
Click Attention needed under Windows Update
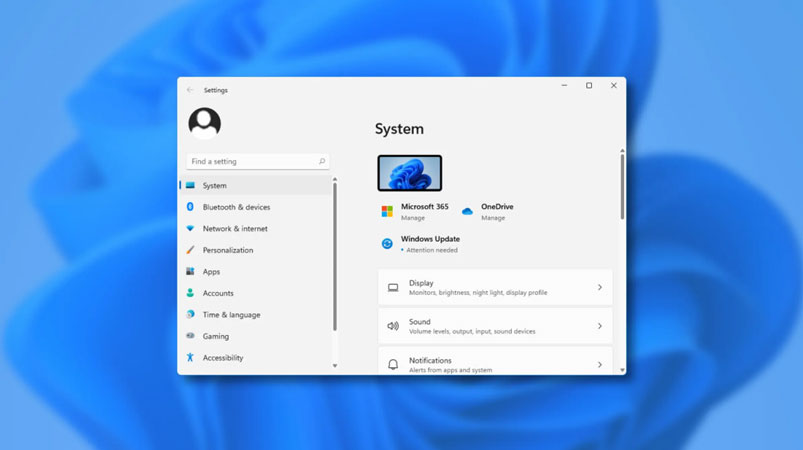click(x=432, y=250)
